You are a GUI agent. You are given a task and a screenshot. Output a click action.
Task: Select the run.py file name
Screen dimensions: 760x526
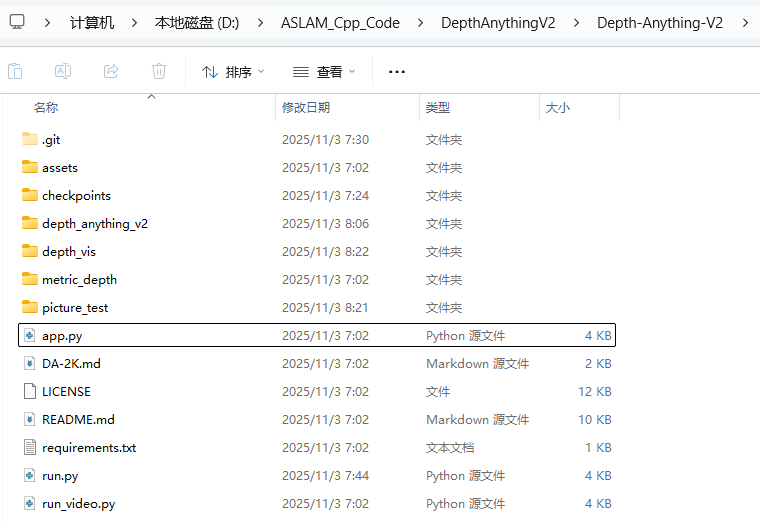[60, 476]
